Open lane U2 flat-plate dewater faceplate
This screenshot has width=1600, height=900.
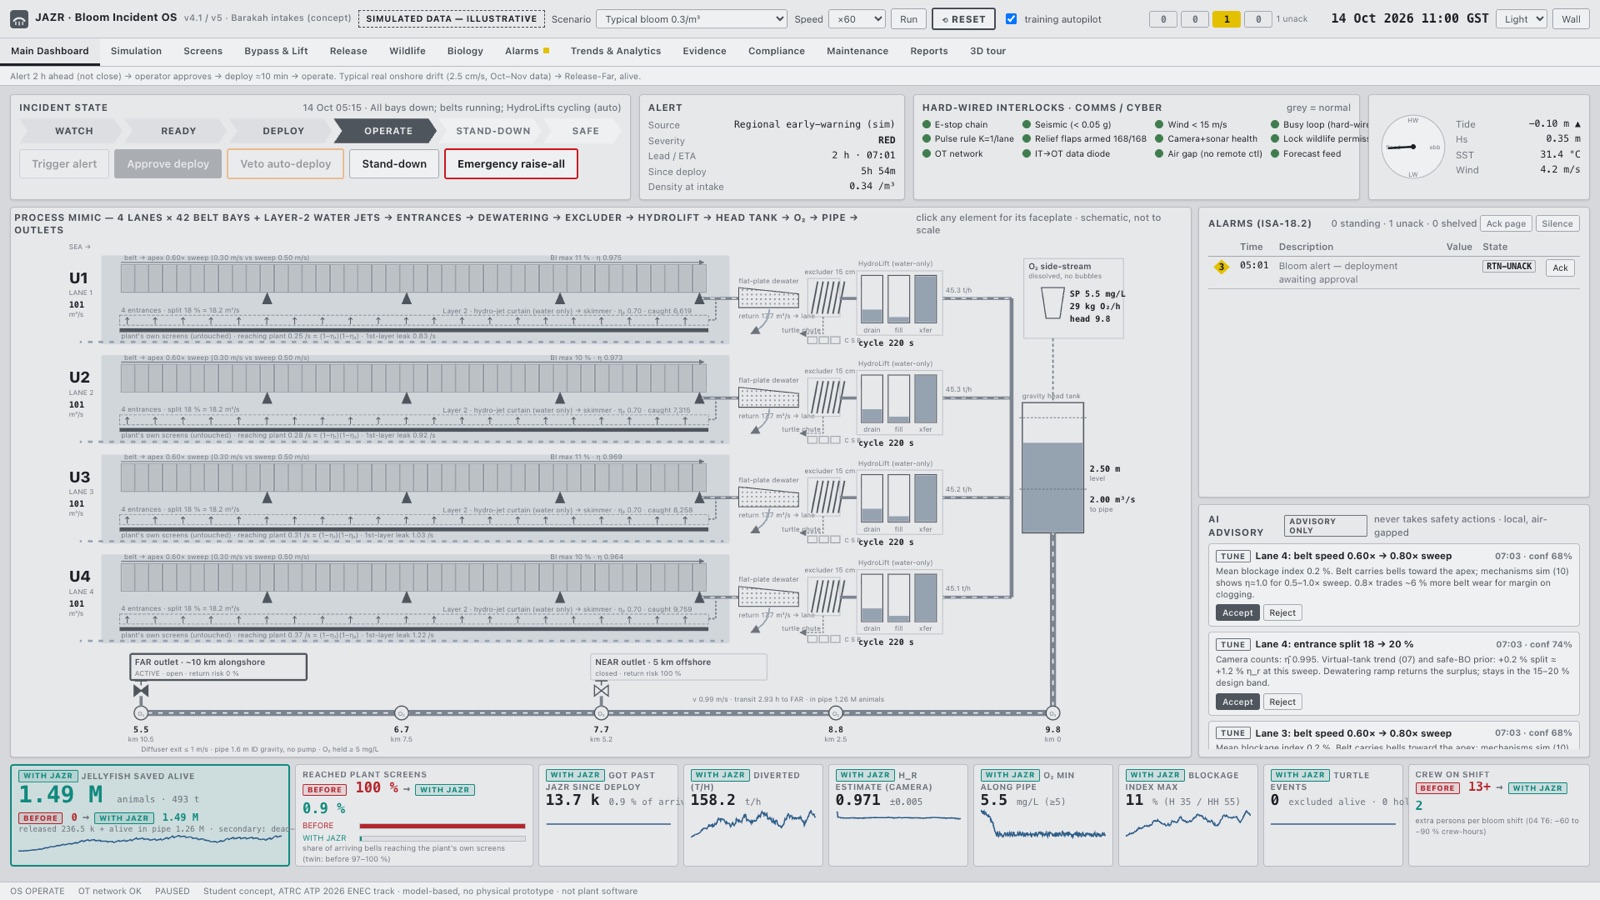768,397
